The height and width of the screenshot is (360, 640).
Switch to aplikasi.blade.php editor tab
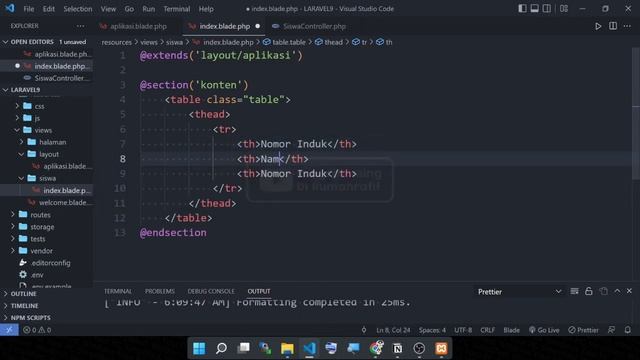[138, 26]
